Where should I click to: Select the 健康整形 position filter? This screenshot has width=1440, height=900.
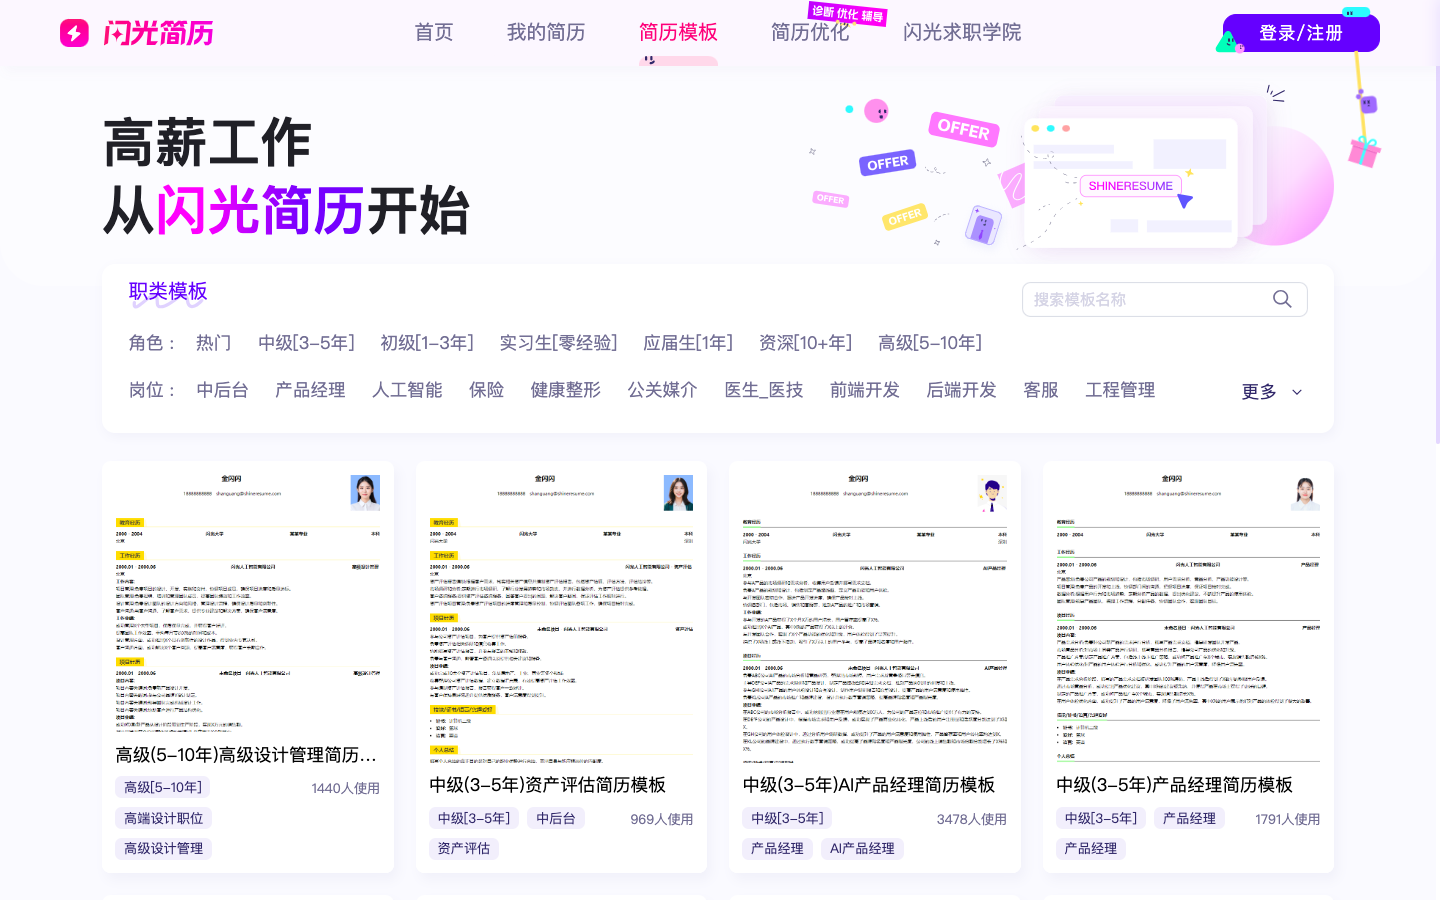pos(566,390)
